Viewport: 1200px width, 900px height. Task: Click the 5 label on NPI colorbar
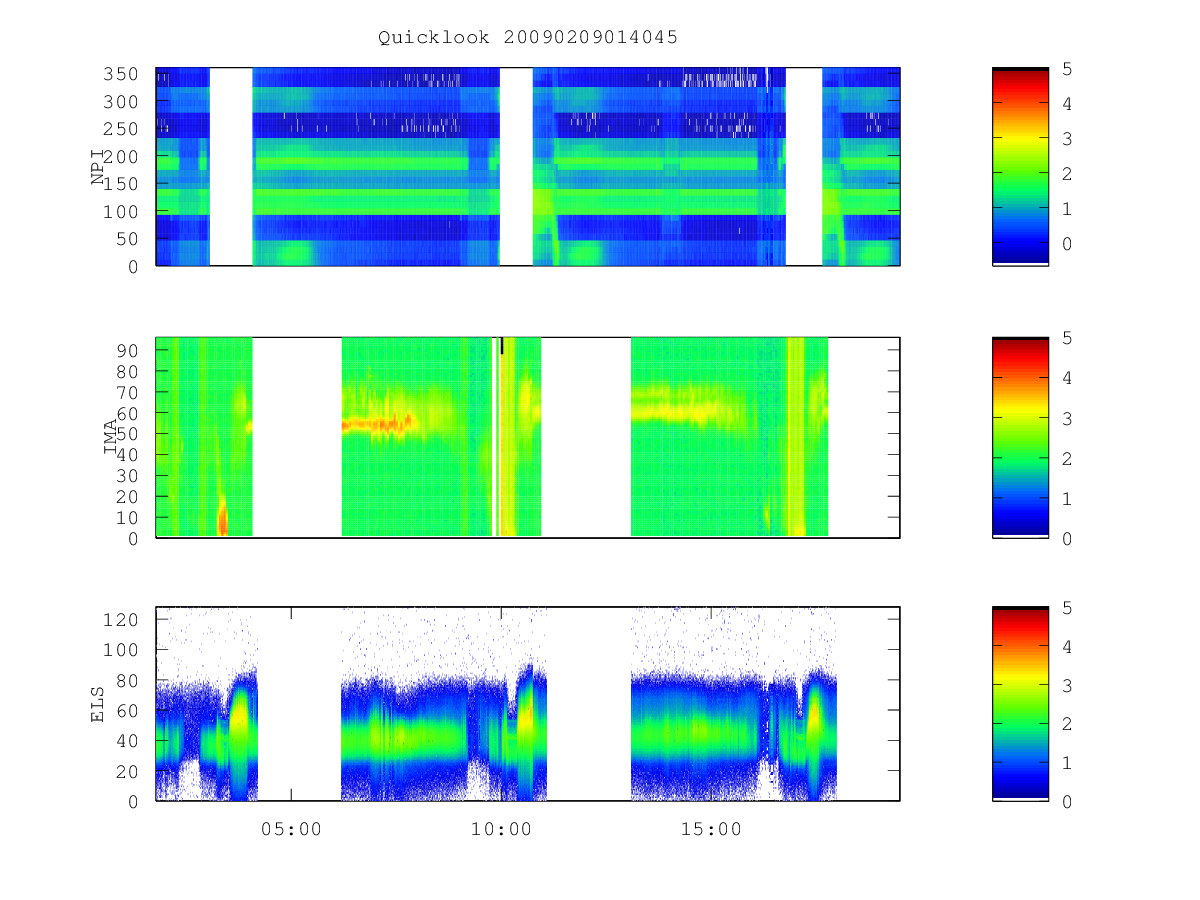(x=1068, y=69)
